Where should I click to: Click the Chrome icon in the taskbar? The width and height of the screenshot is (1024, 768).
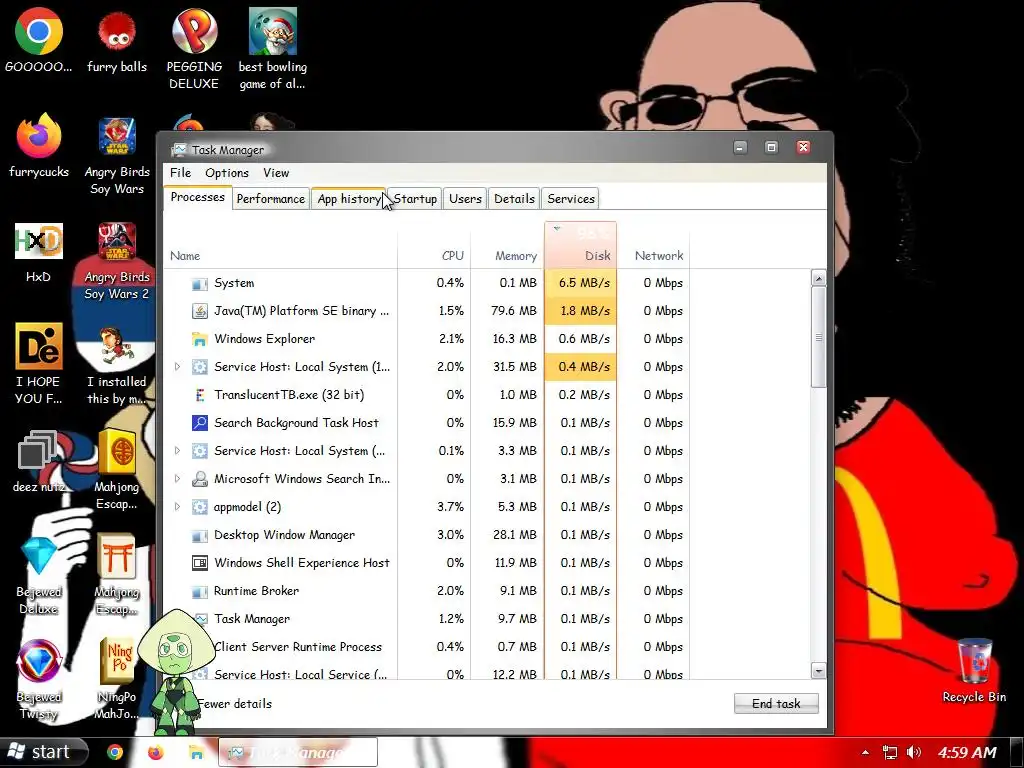tap(115, 752)
